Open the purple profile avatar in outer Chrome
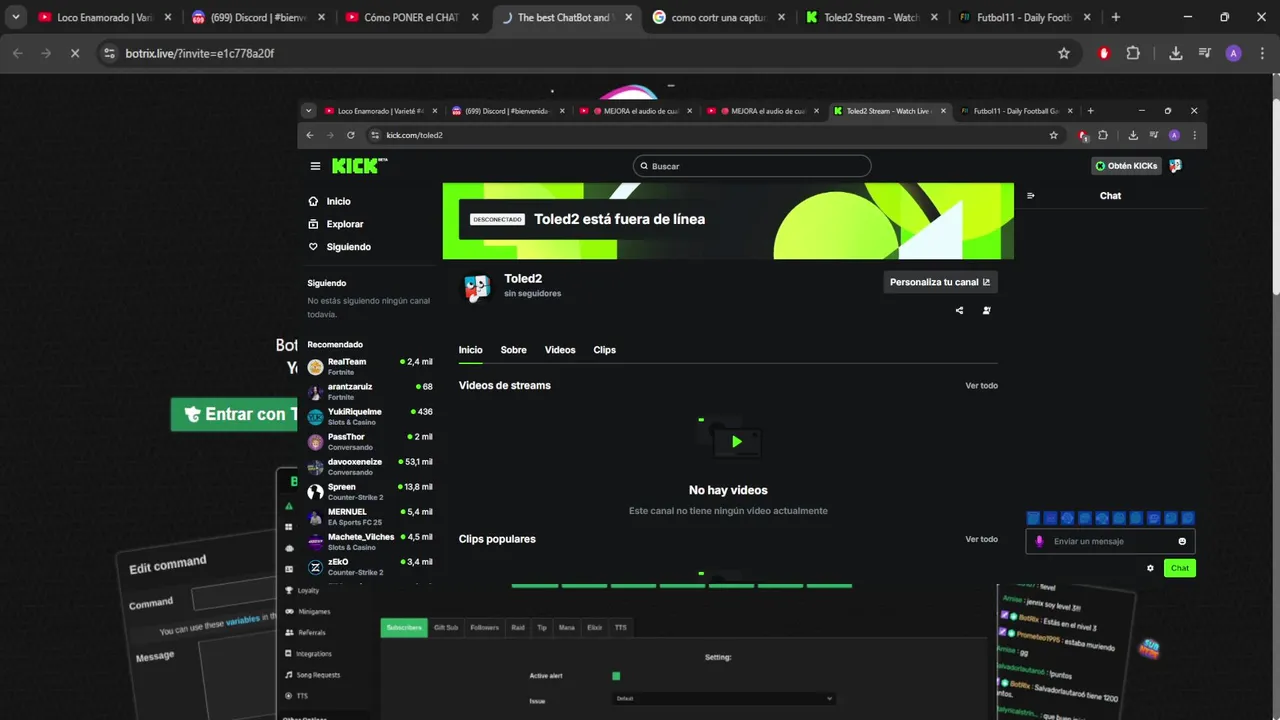 pos(1233,53)
